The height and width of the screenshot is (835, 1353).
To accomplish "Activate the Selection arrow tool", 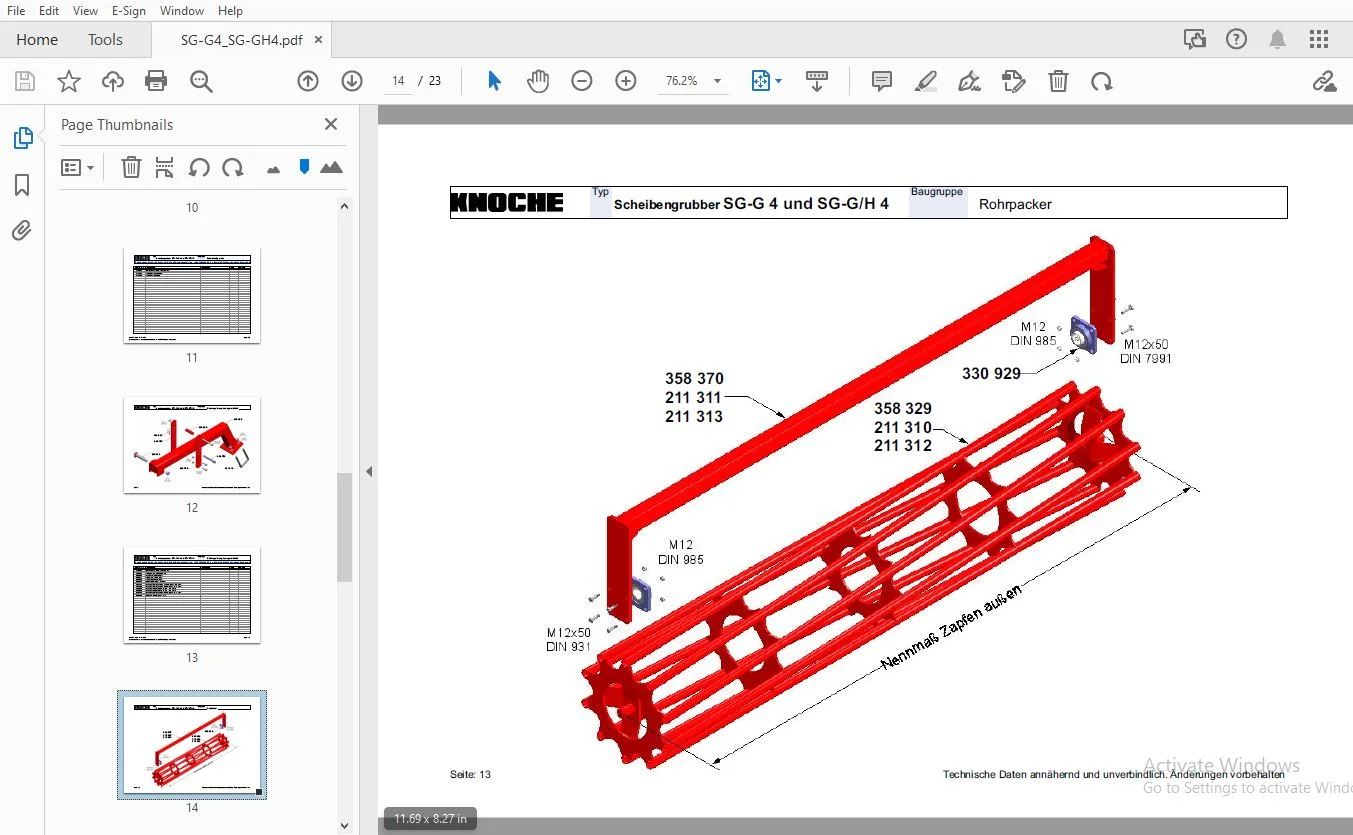I will 494,81.
